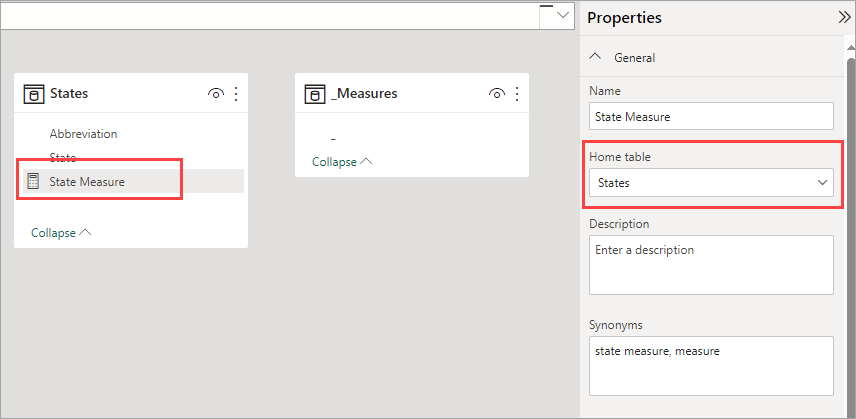Open the Home table dropdown
The width and height of the screenshot is (856, 419).
point(711,183)
